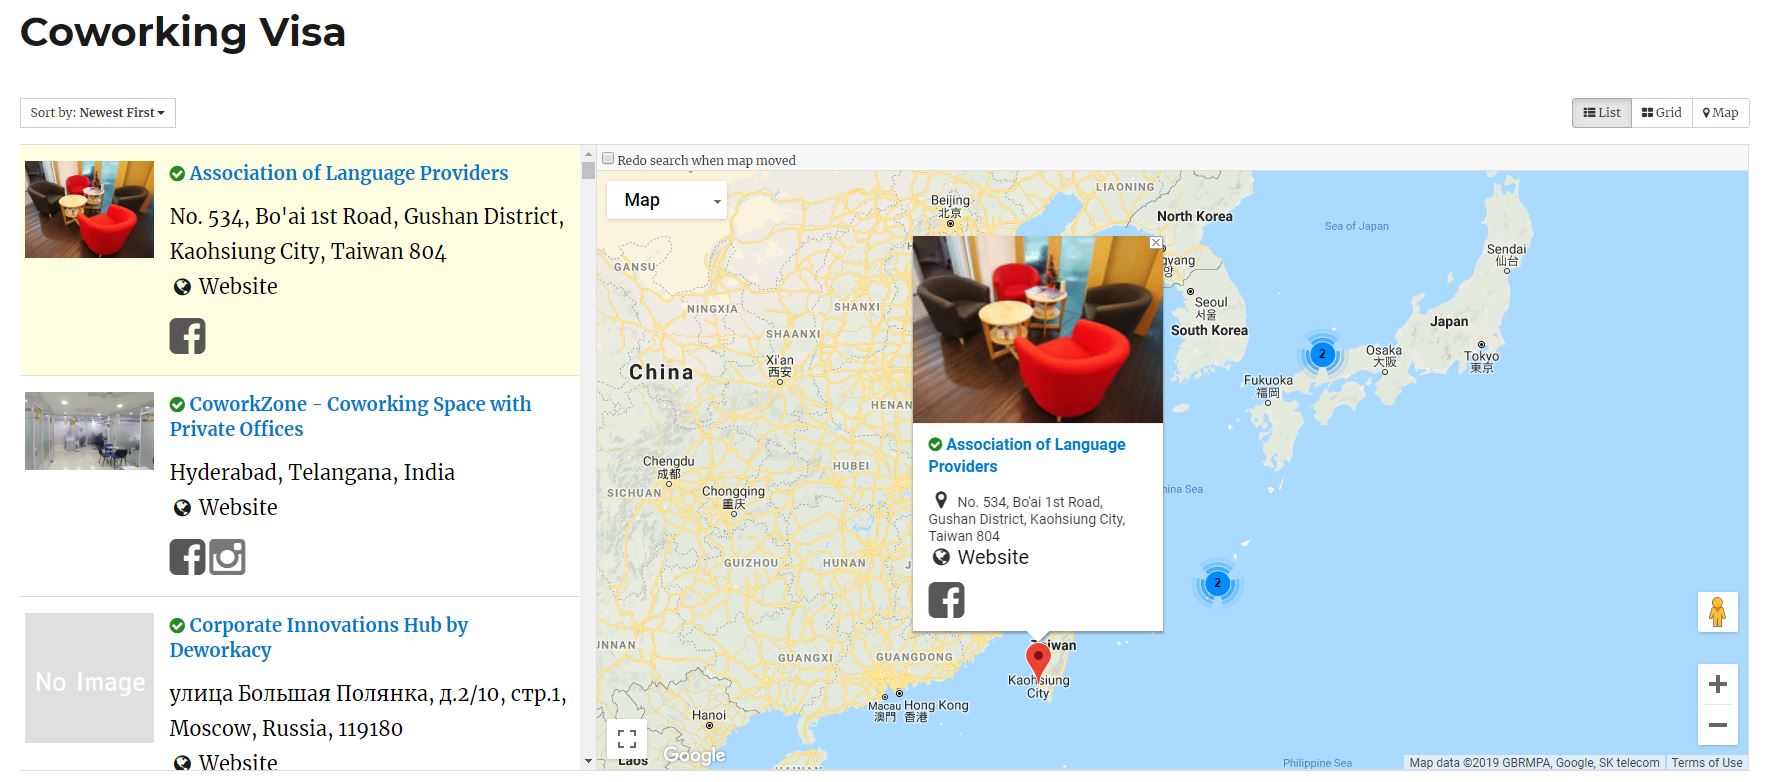The image size is (1766, 782).
Task: Click verified badge next to CoworkZone title
Action: tap(177, 405)
